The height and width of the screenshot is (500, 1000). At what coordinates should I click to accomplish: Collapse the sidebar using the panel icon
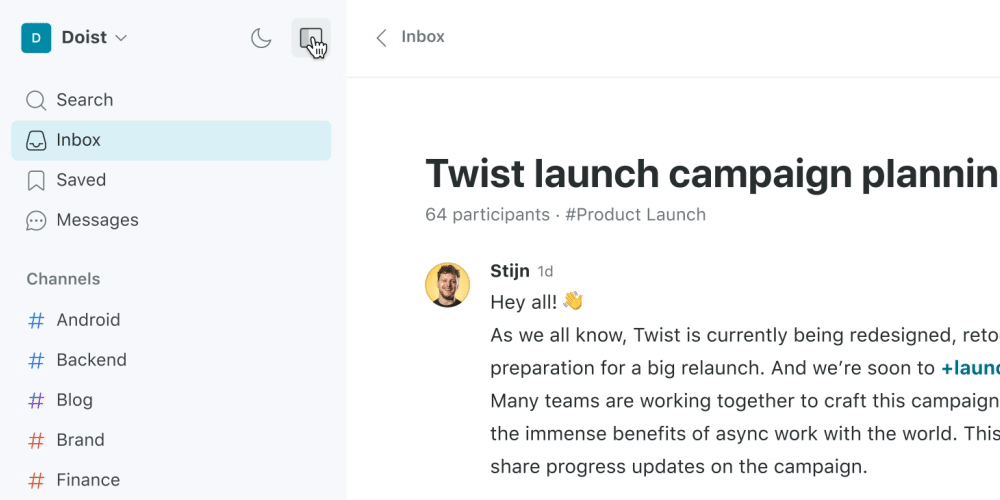pyautogui.click(x=311, y=38)
